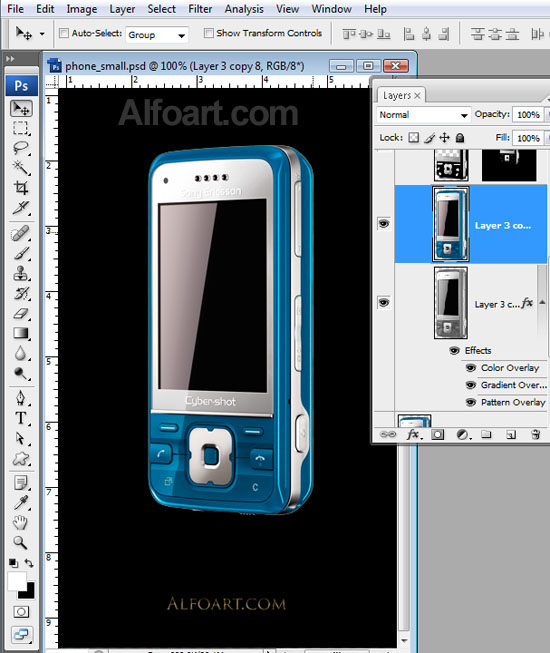Viewport: 550px width, 653px height.
Task: Select the Eyedropper tool
Action: 21,503
